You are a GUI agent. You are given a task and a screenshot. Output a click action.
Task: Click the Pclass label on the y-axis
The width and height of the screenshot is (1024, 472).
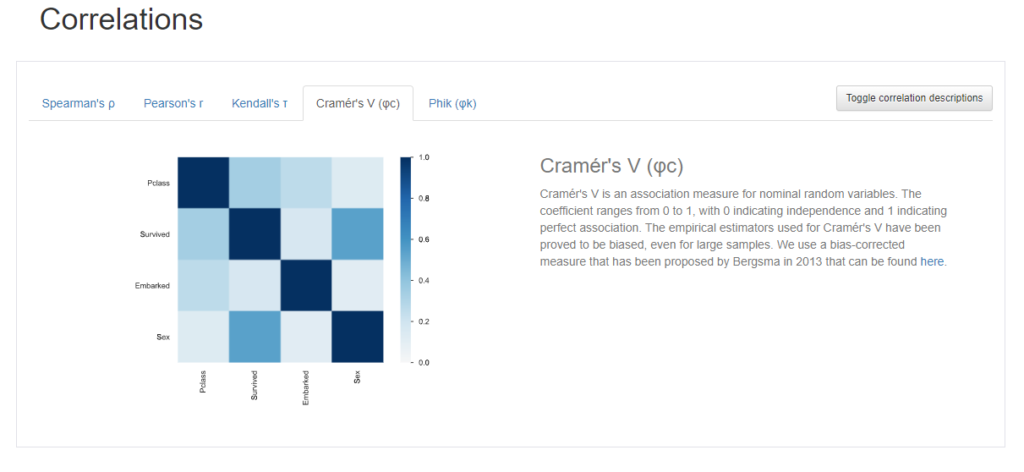click(x=158, y=183)
